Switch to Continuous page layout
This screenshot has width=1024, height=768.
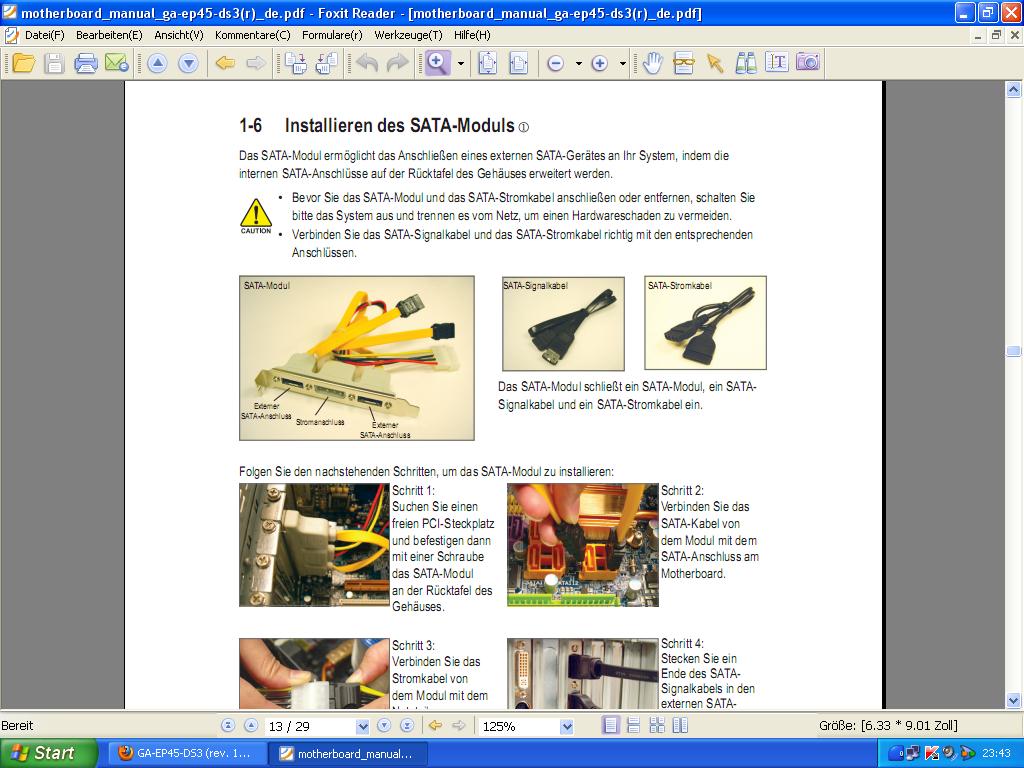[x=633, y=726]
